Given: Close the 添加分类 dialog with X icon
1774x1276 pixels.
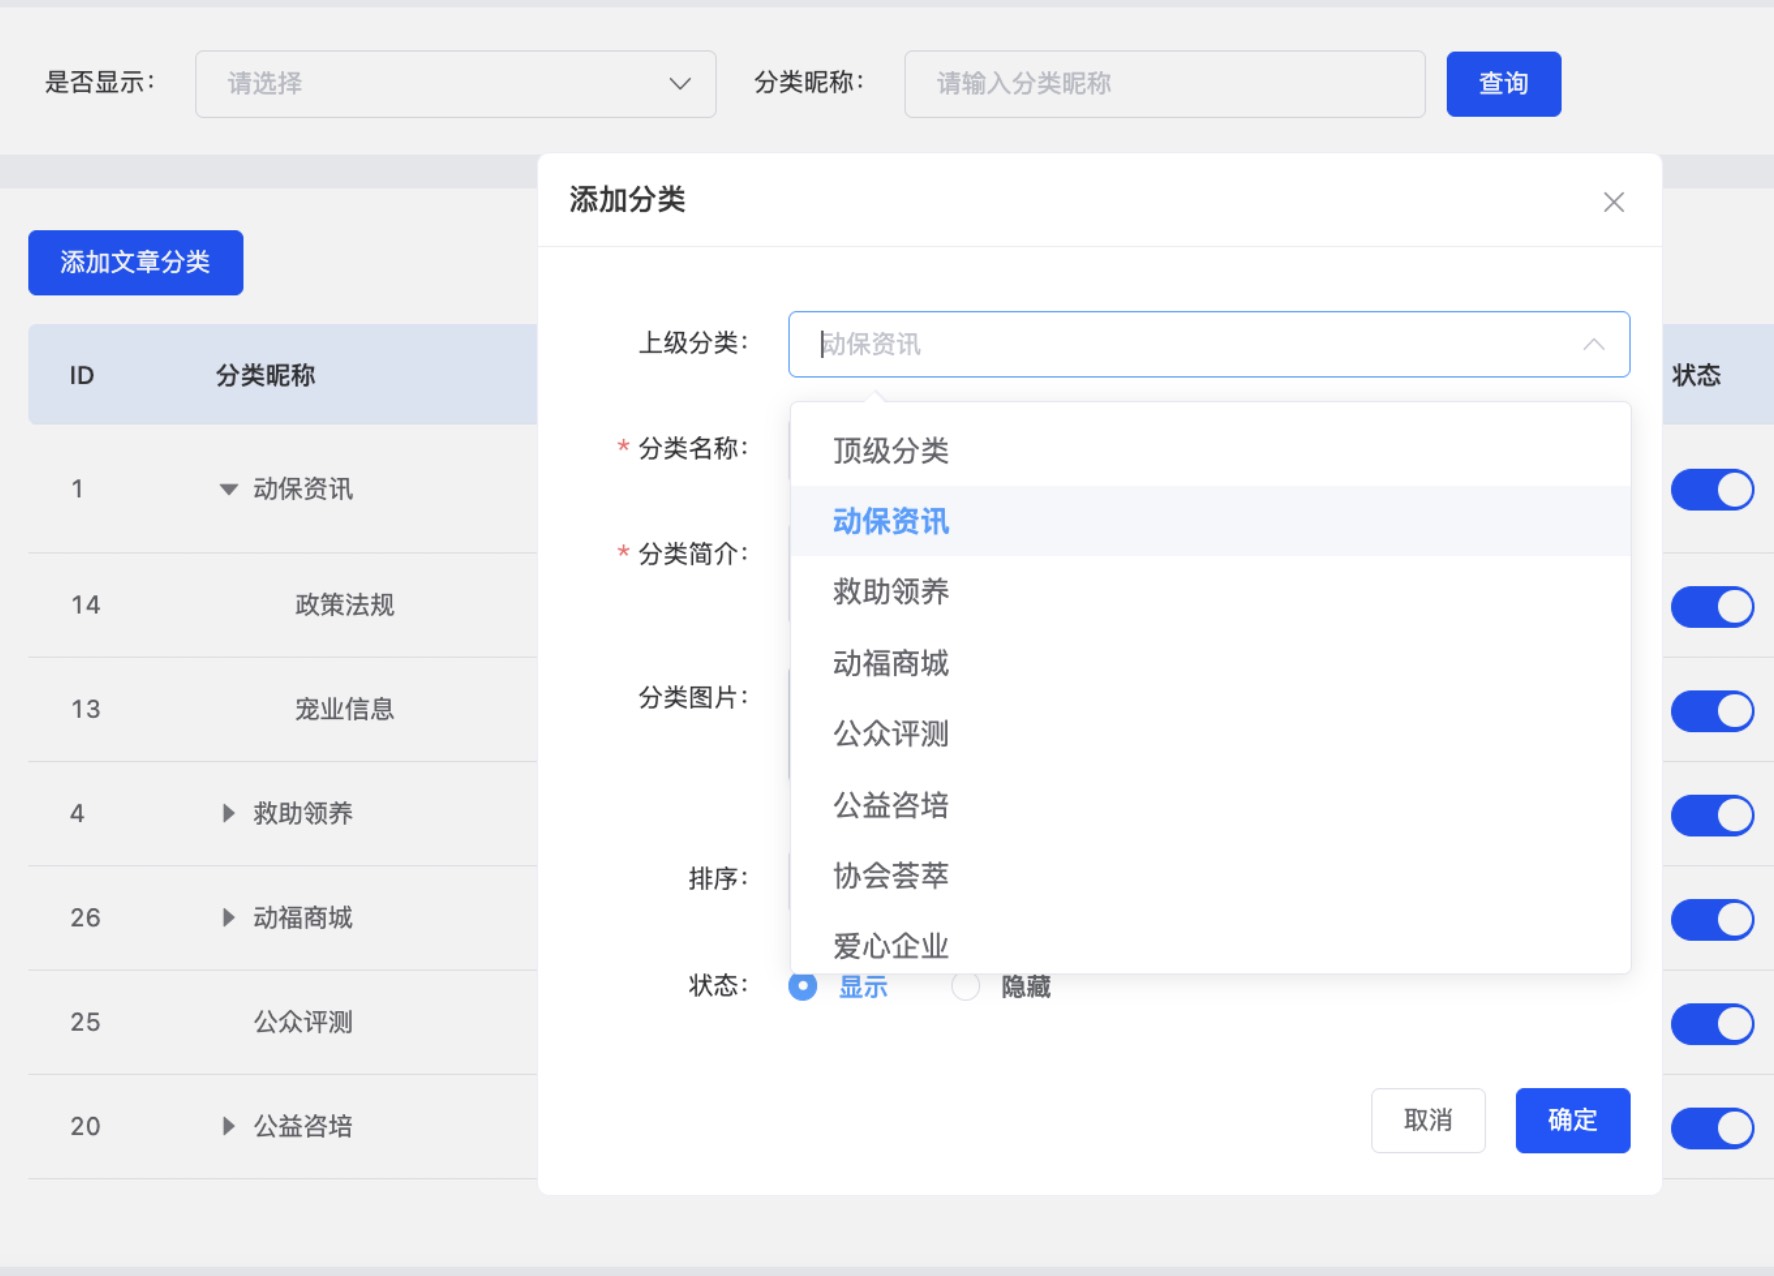Looking at the screenshot, I should (1613, 202).
